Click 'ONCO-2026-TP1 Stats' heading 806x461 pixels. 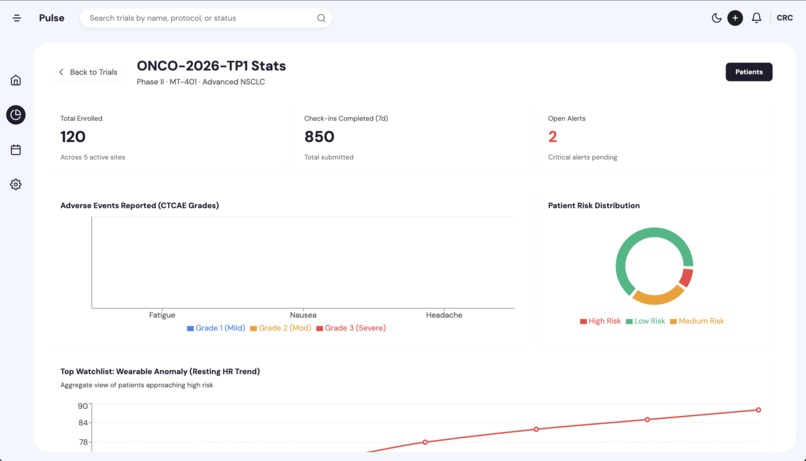pos(211,66)
